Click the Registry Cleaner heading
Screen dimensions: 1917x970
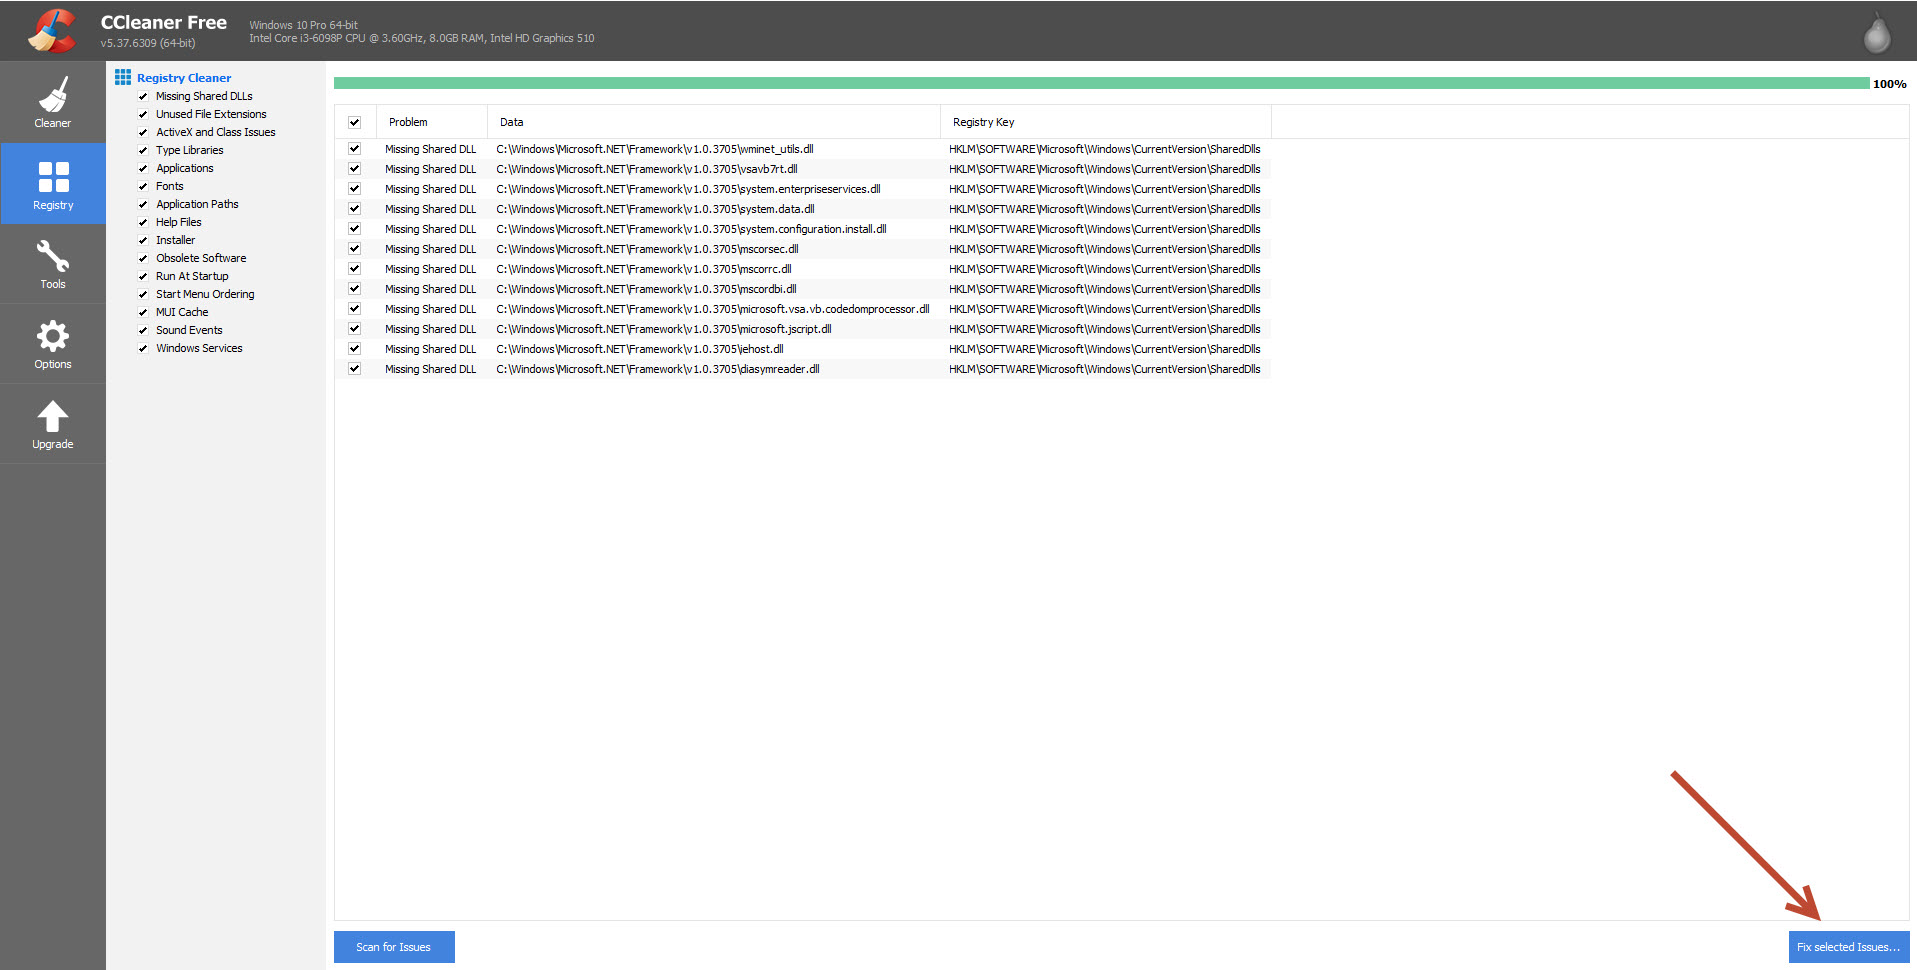pyautogui.click(x=184, y=78)
